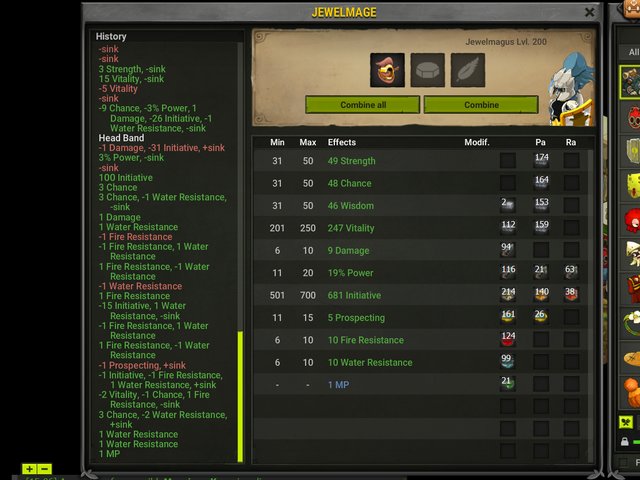Click the History panel scrollbar thumb
The image size is (640, 480).
coord(240,396)
